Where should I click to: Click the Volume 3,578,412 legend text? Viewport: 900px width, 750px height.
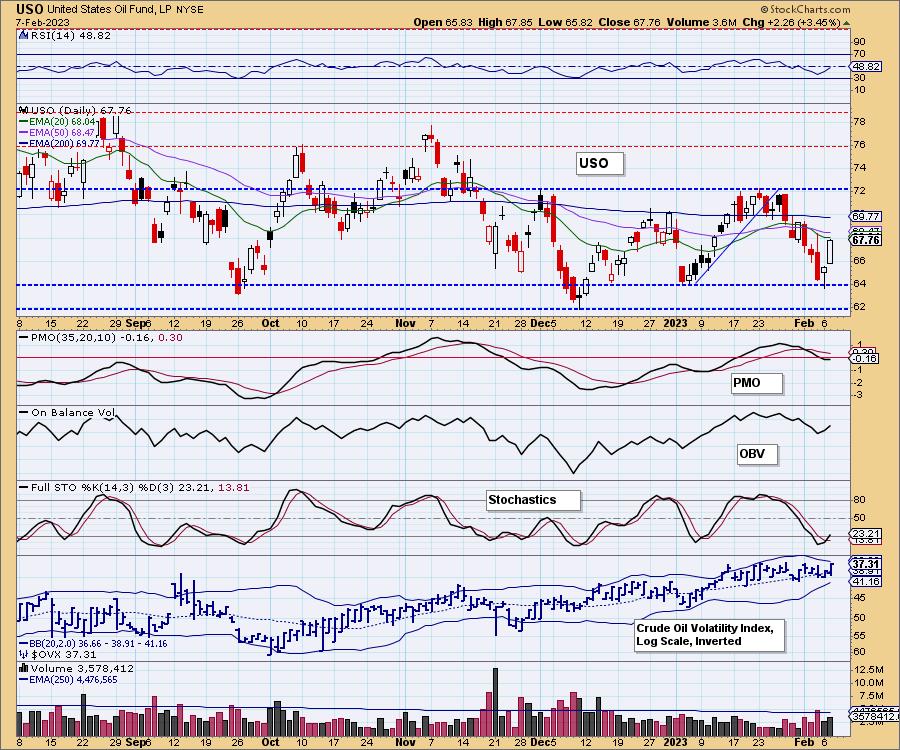tap(82, 669)
